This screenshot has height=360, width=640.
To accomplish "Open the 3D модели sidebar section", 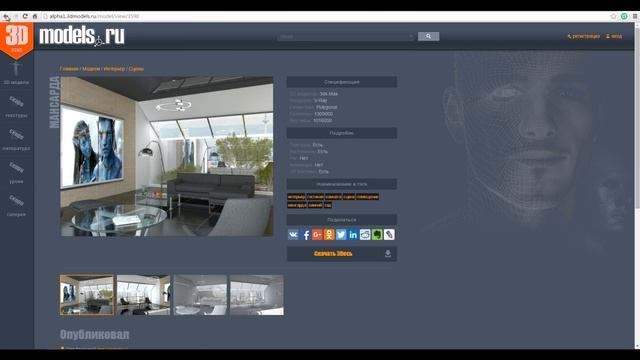I will 16,73.
